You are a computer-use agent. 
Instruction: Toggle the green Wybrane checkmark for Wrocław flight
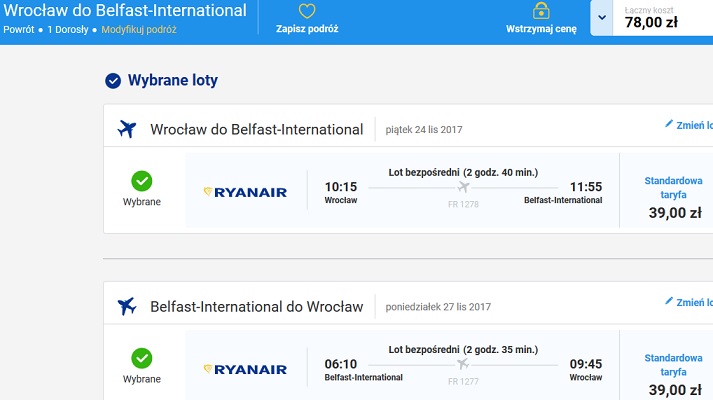pos(142,181)
